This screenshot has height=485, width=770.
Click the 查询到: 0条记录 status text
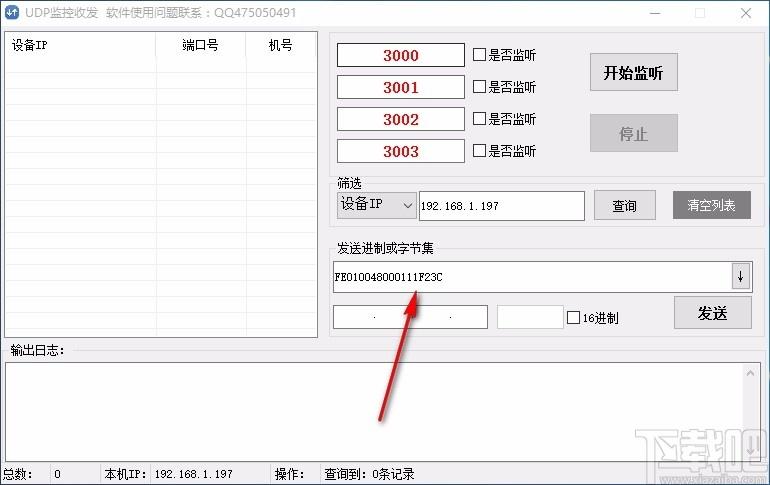(369, 474)
